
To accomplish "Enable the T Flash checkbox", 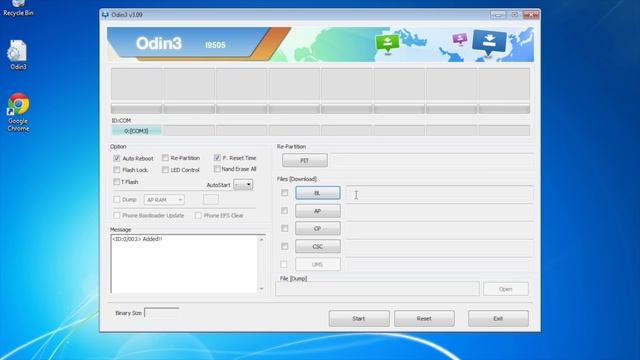I will point(117,182).
